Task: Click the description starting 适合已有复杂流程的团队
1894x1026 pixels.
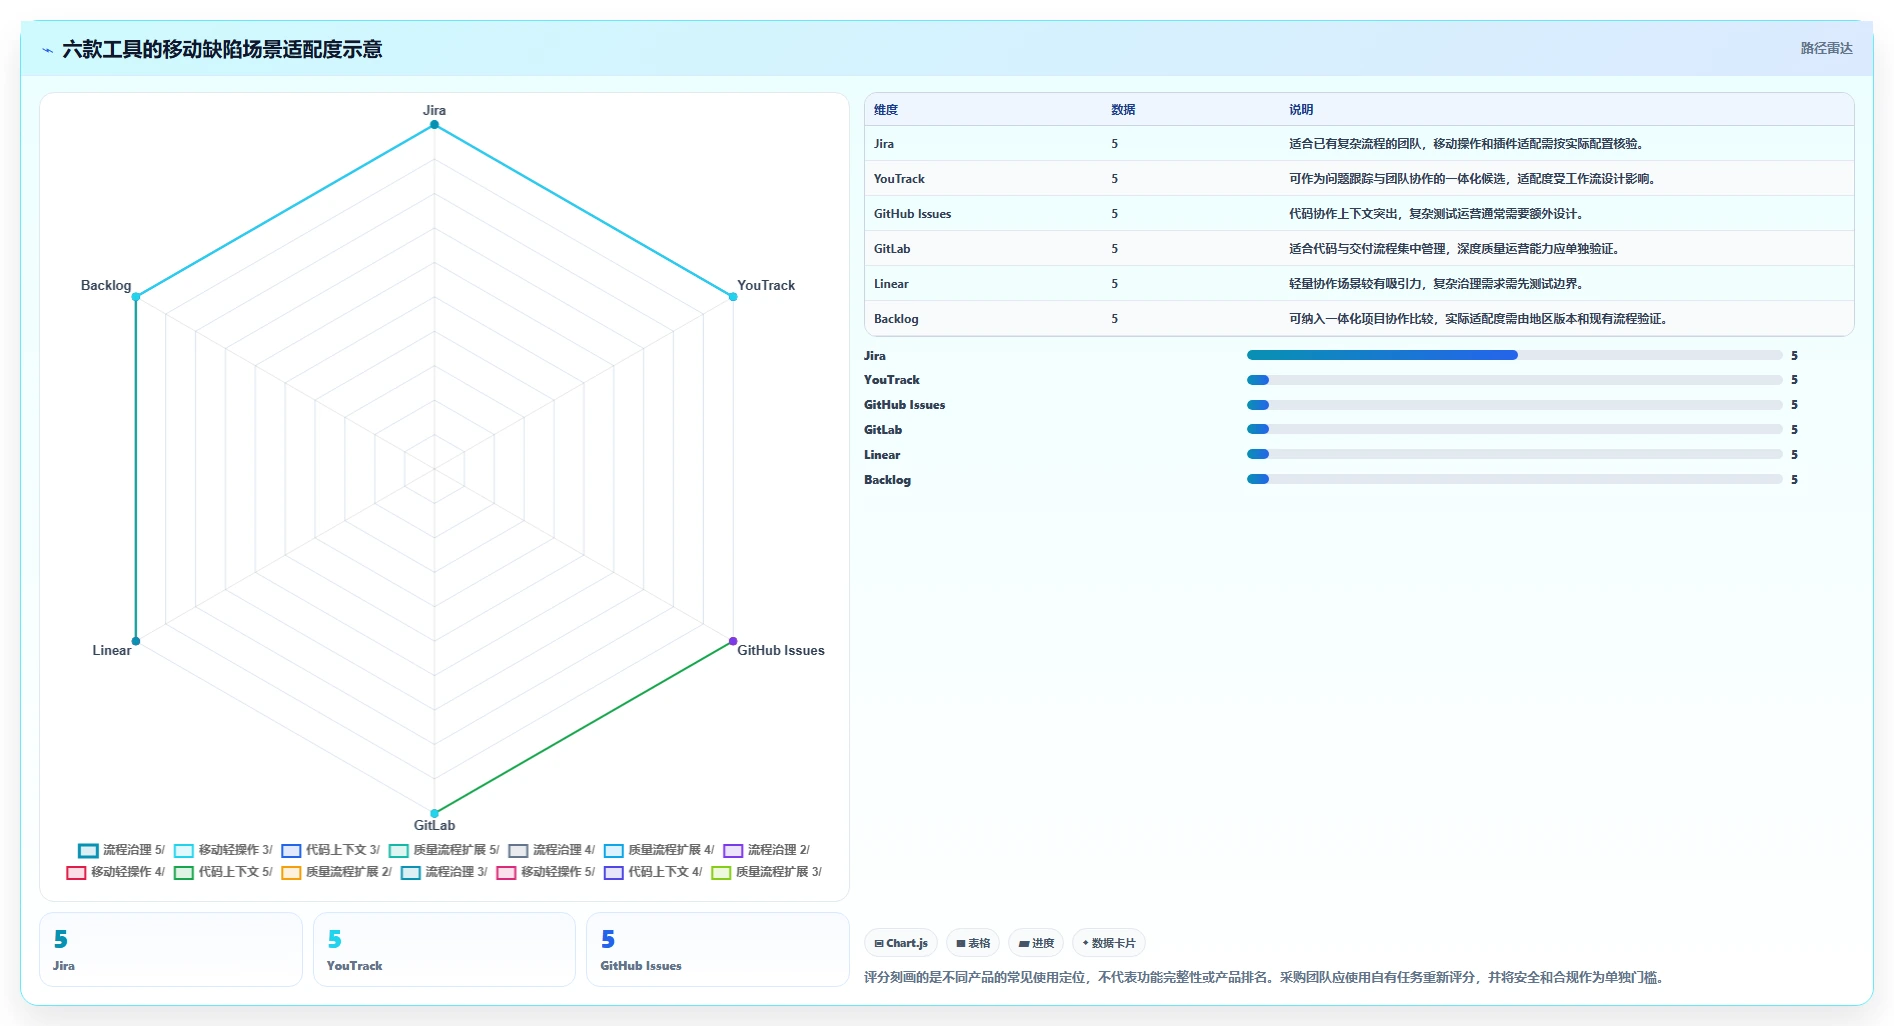Action: coord(1466,144)
